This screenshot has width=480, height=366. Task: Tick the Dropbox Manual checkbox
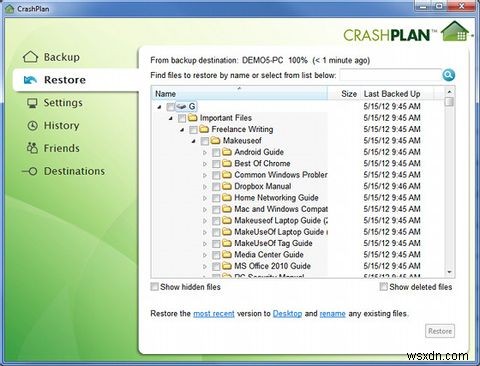click(216, 186)
